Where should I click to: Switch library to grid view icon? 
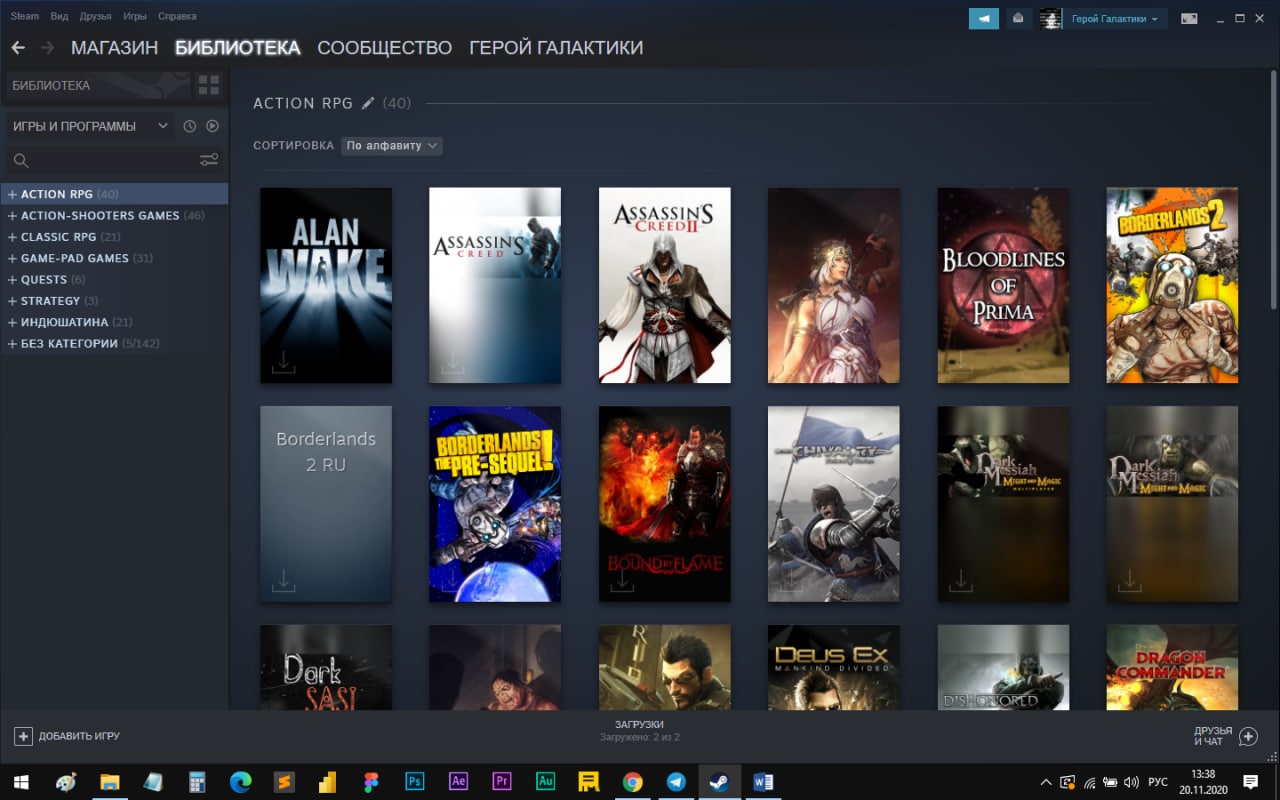(x=209, y=85)
